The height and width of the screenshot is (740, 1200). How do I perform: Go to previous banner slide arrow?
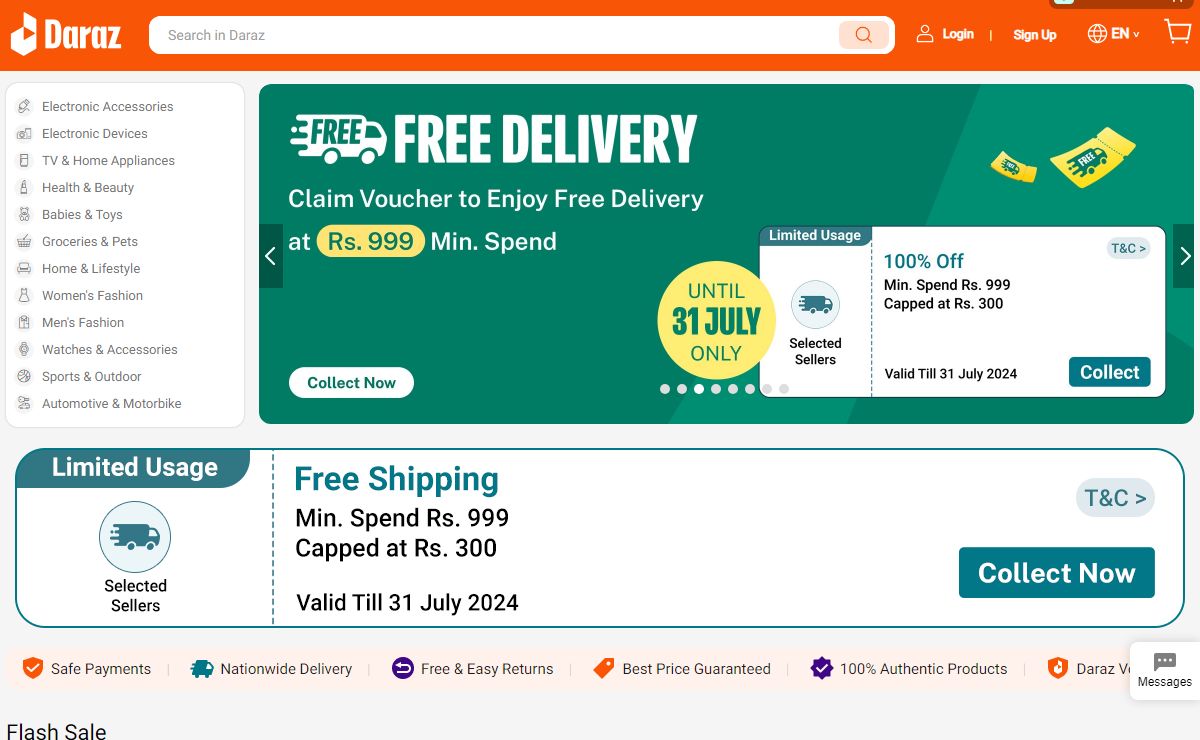270,256
